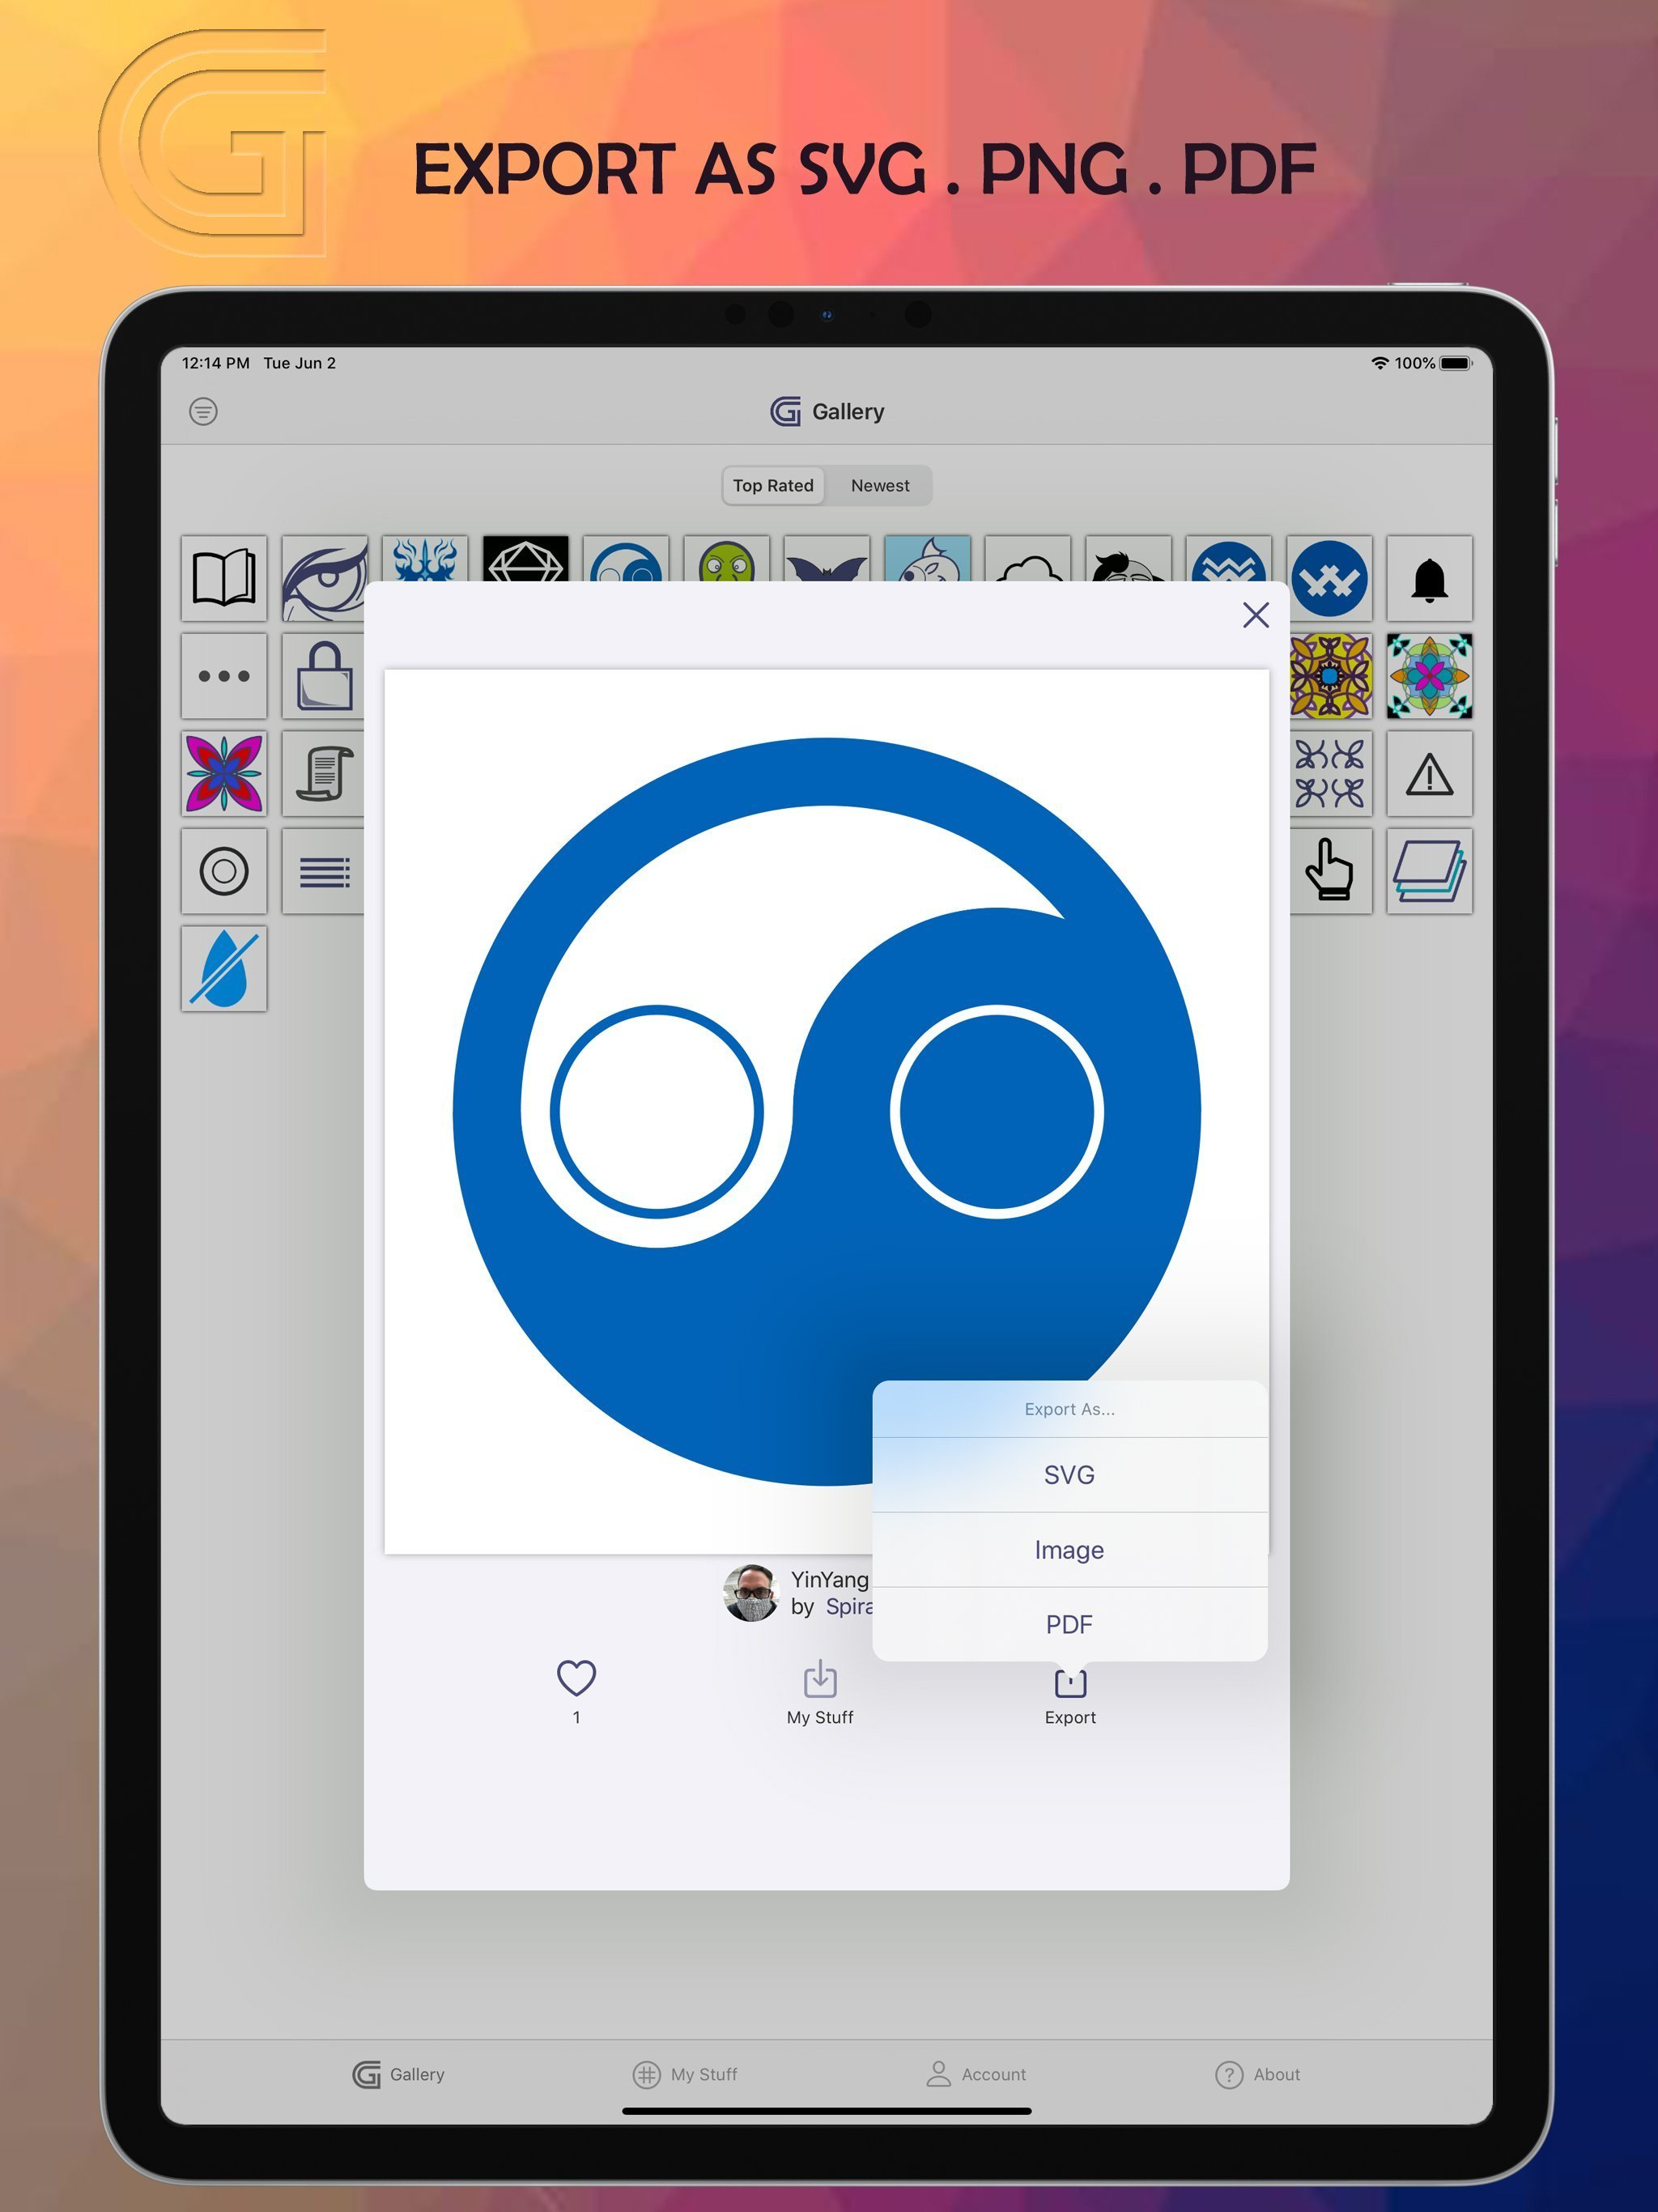1658x2212 pixels.
Task: Choose Image in Export As menu
Action: [x=1069, y=1550]
